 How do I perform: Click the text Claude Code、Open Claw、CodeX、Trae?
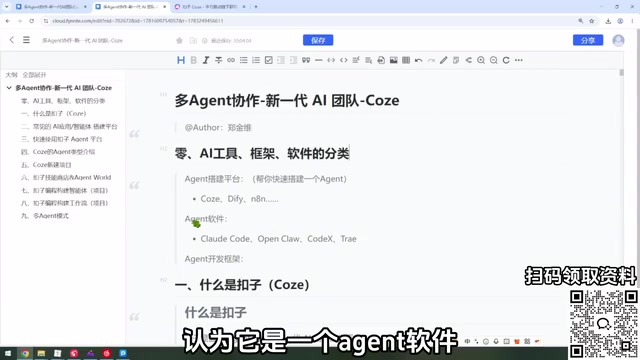click(278, 239)
